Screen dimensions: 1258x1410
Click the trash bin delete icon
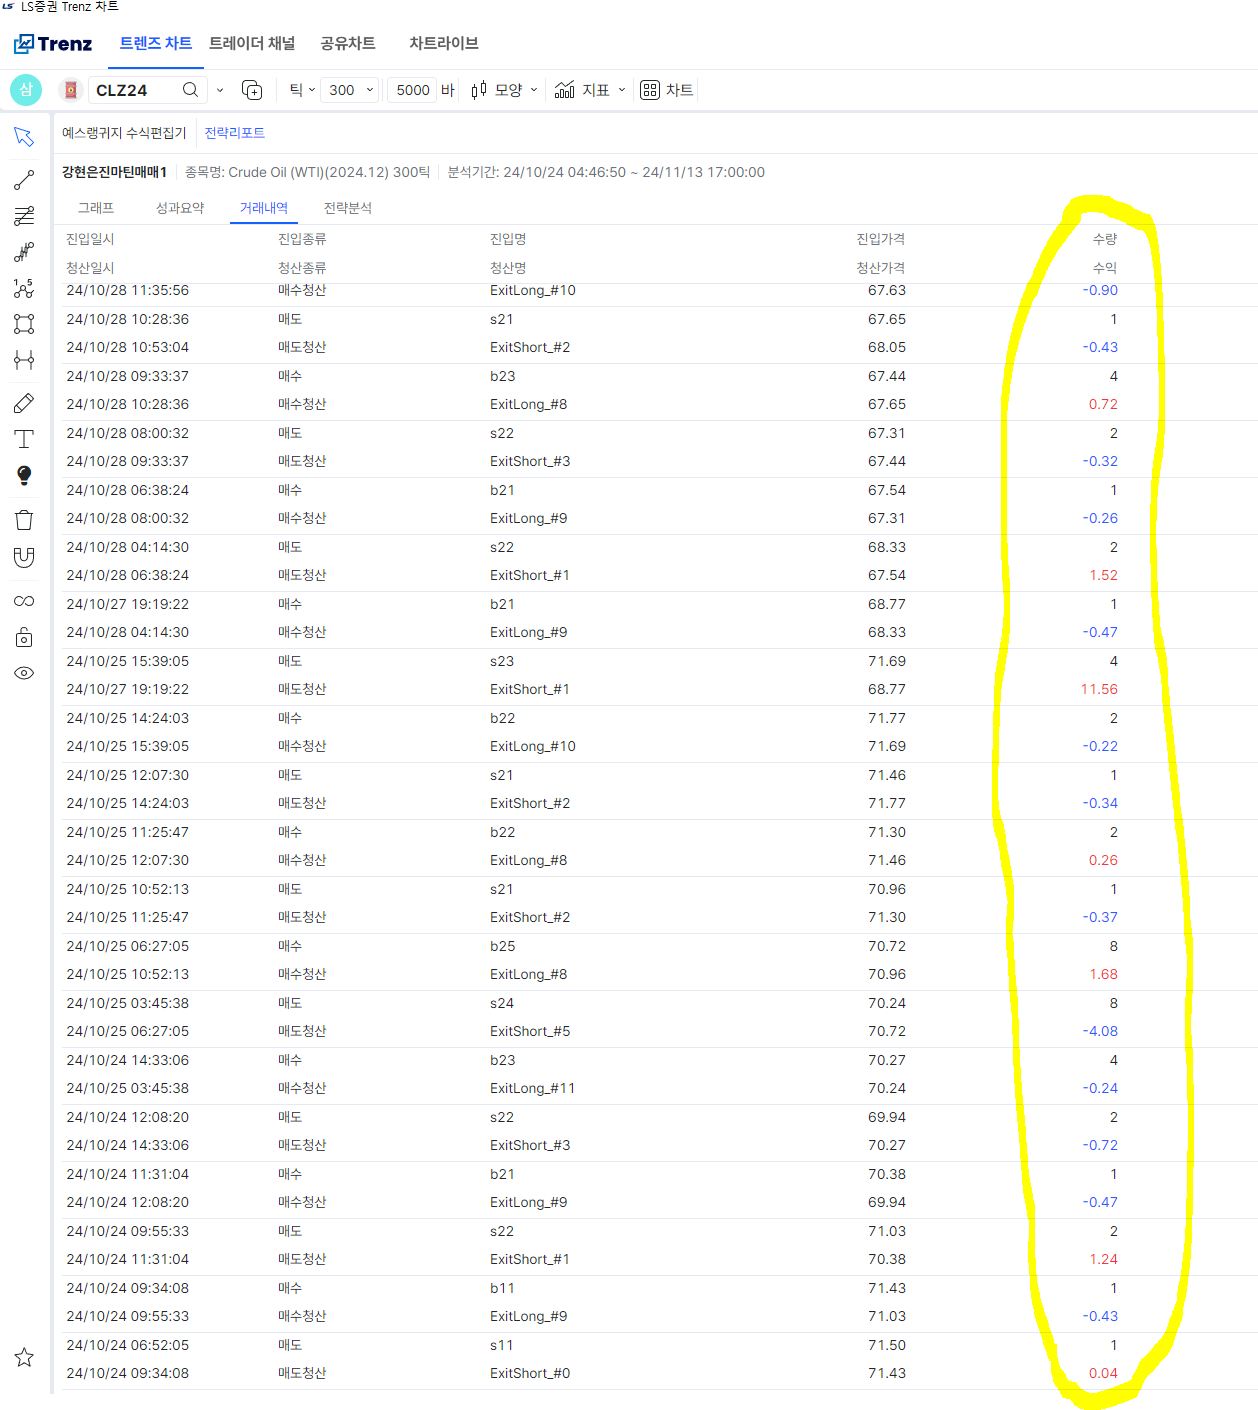(24, 520)
